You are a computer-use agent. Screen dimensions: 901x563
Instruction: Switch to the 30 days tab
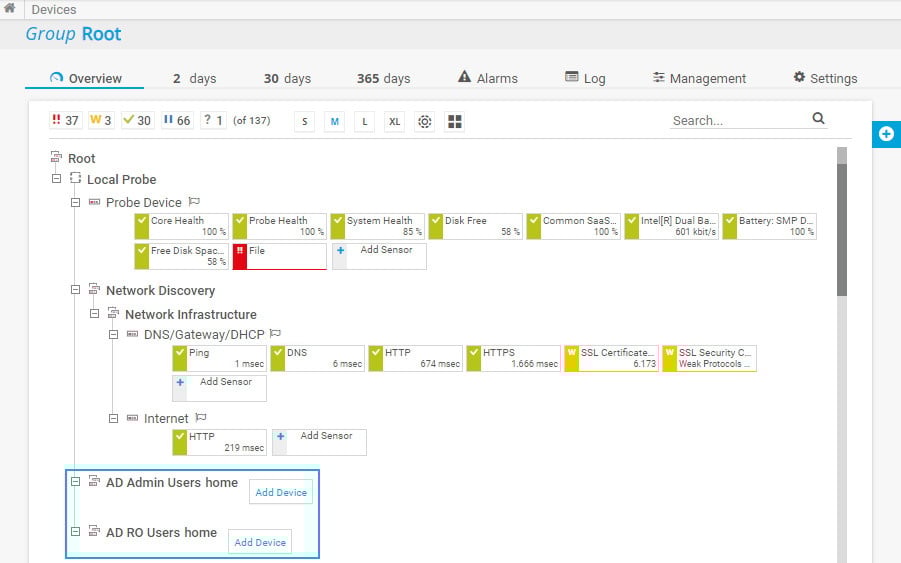[286, 78]
